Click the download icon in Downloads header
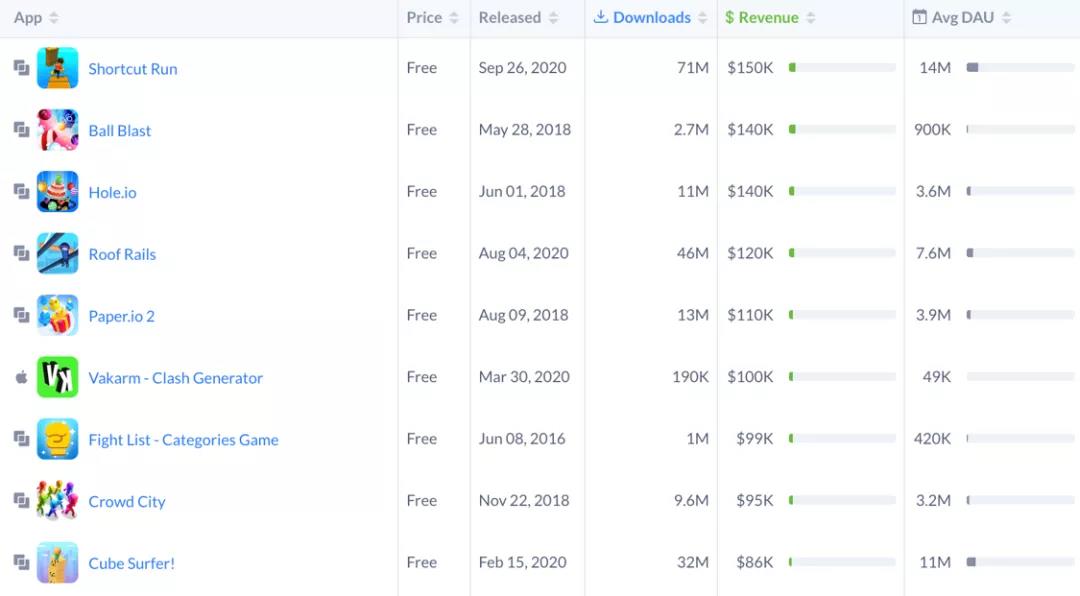 point(601,17)
